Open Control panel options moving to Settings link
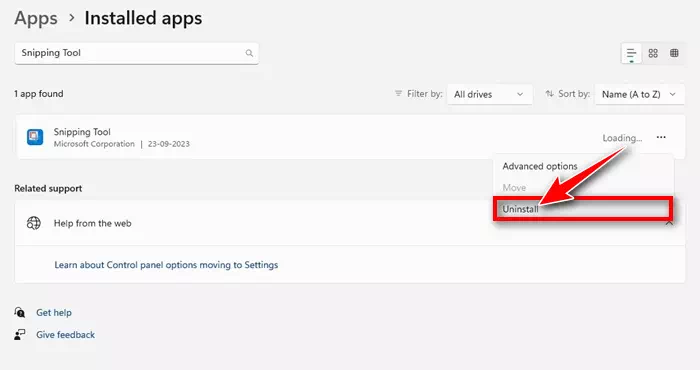 [x=166, y=265]
